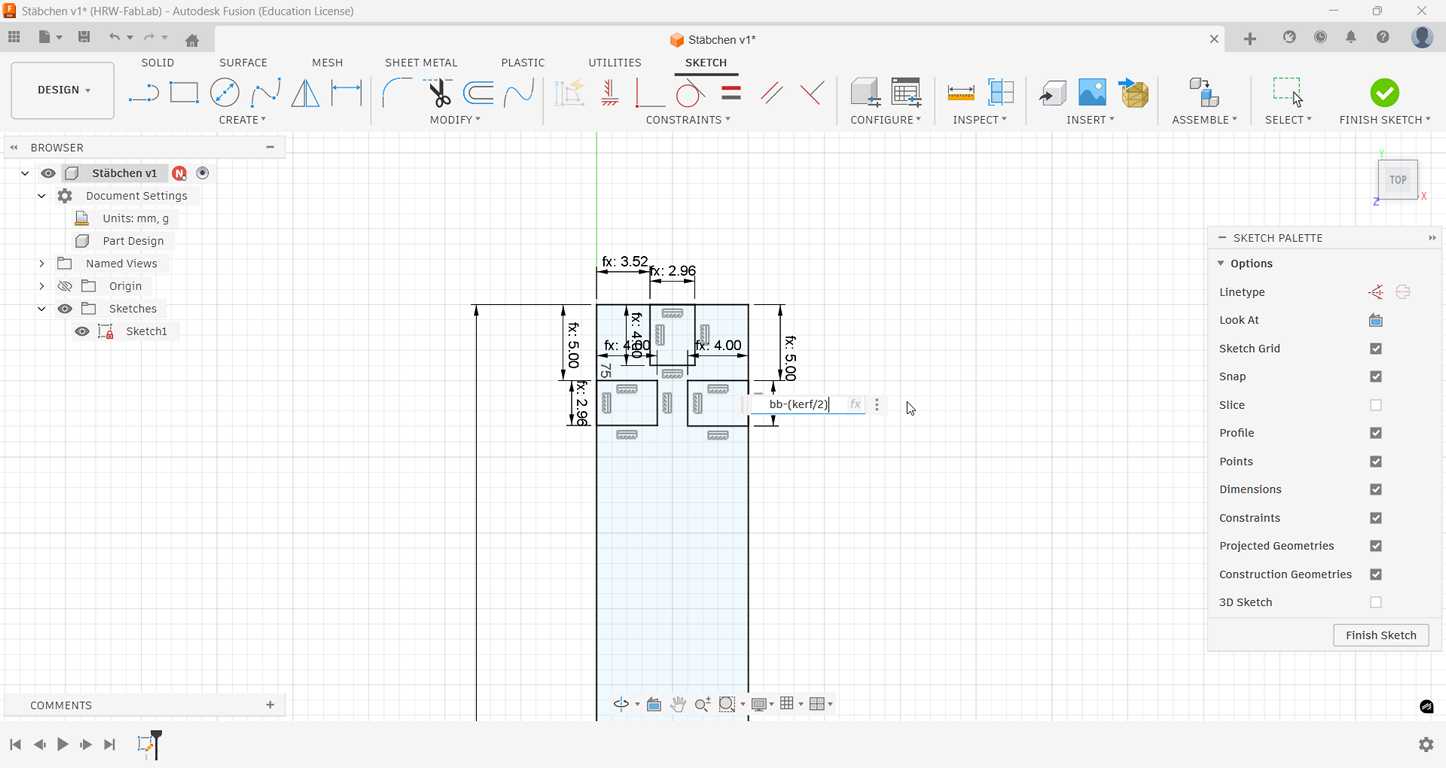Apply the Parallel constraint
The image size is (1446, 768).
click(771, 93)
